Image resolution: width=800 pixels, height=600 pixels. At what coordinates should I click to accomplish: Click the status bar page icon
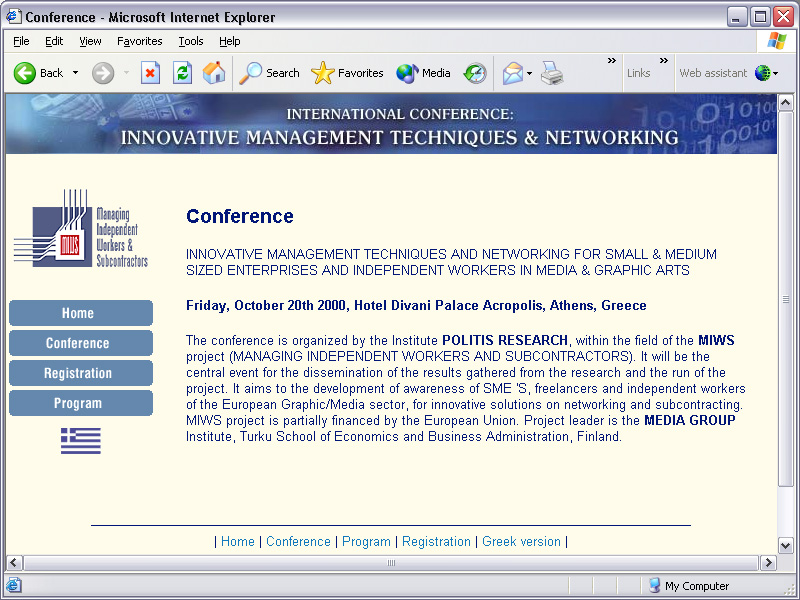(14, 585)
